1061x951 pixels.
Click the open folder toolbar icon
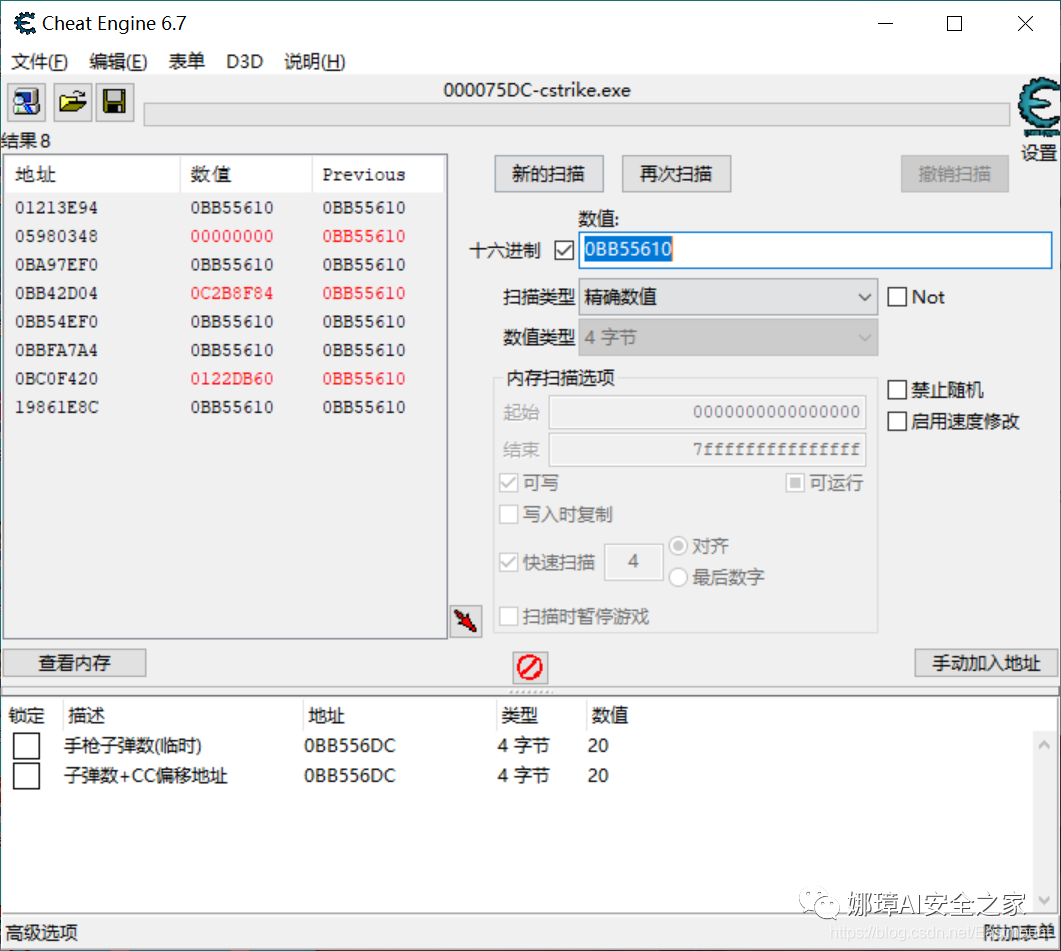(72, 102)
